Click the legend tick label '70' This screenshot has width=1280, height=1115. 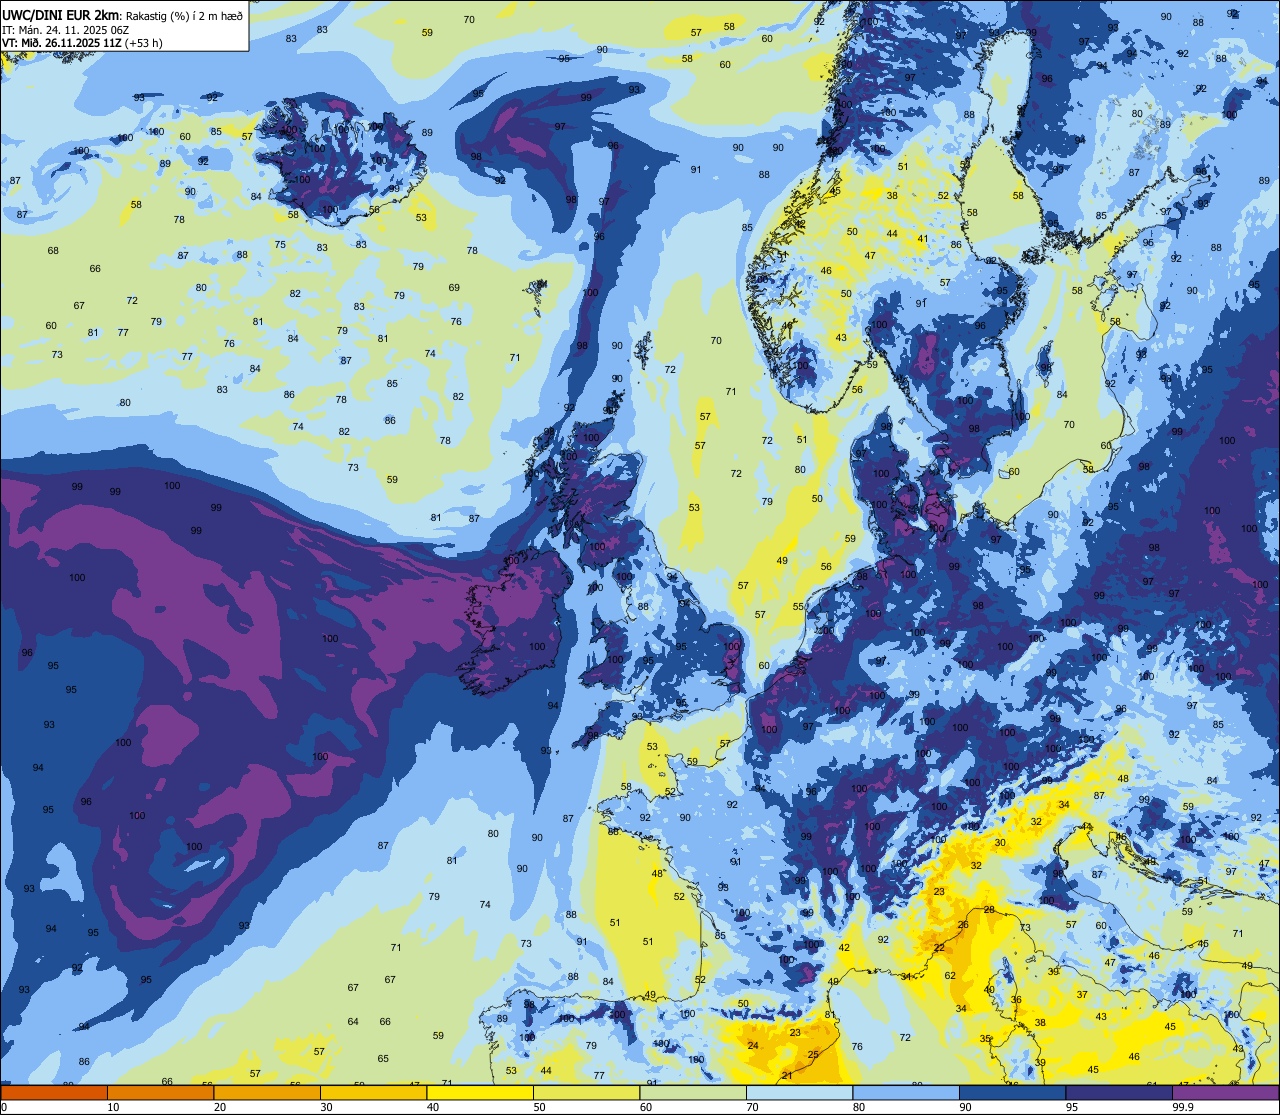click(x=752, y=1106)
